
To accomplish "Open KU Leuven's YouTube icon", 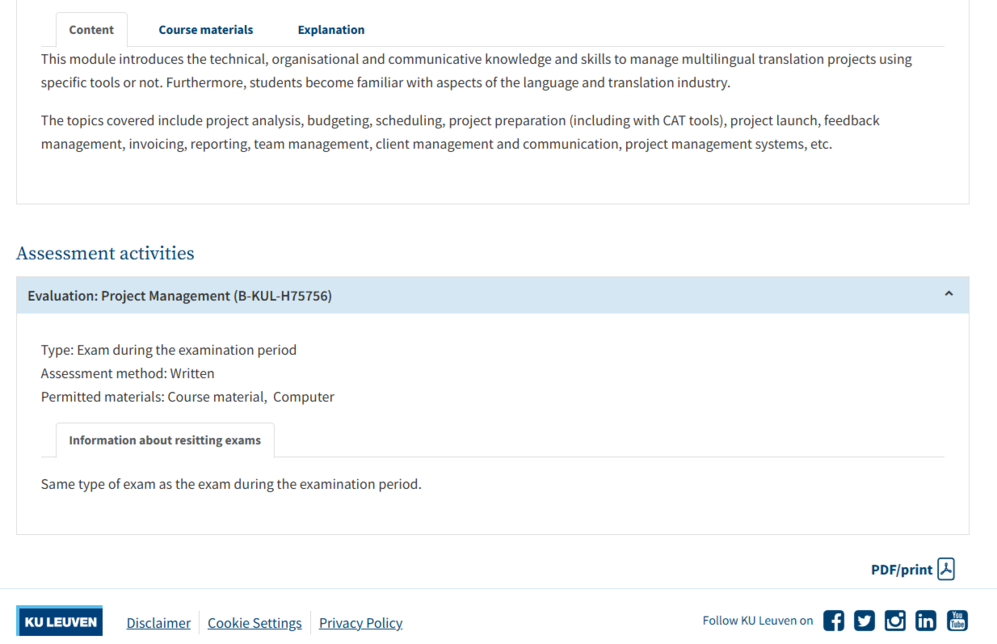I will (x=957, y=621).
